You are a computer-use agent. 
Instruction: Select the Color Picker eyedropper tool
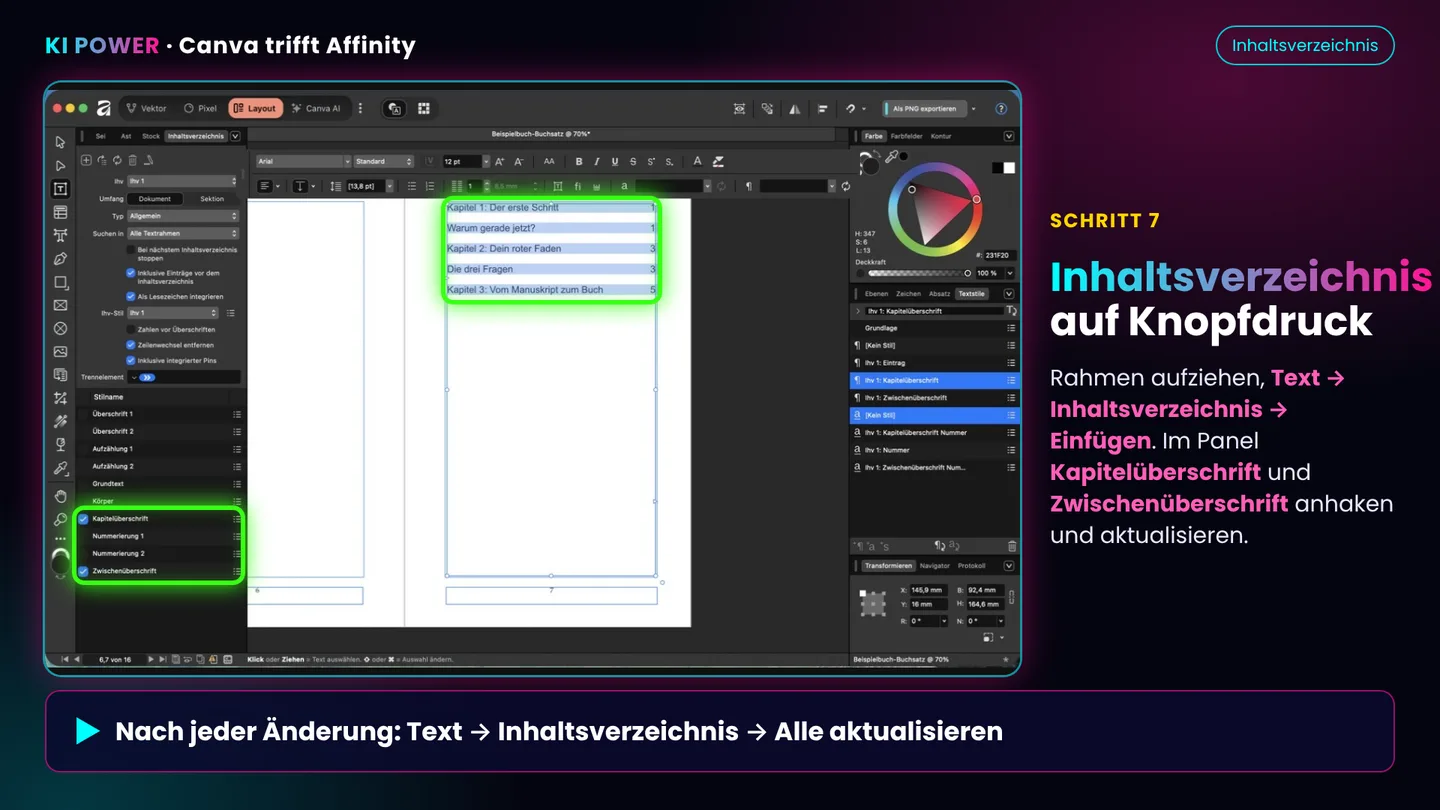60,468
